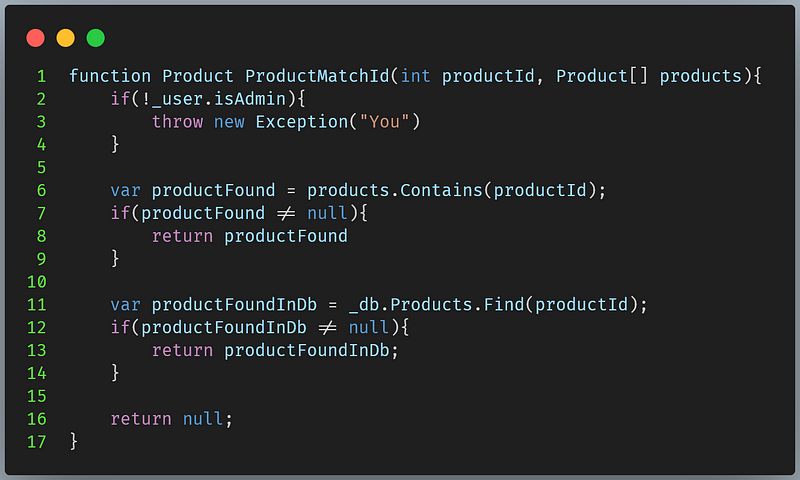Click the throw keyword on line 3
The image size is (800, 480).
[x=178, y=122]
